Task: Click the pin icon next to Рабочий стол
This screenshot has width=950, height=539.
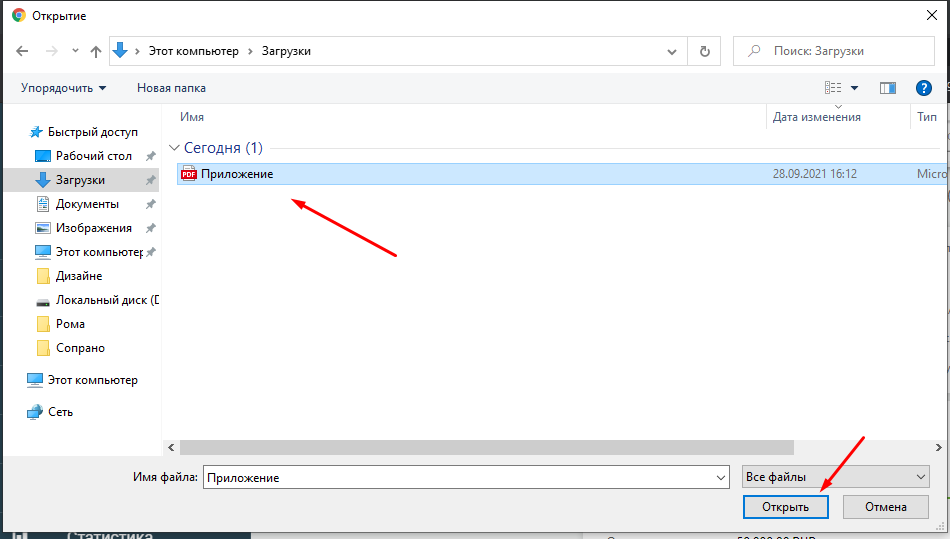Action: [x=151, y=156]
